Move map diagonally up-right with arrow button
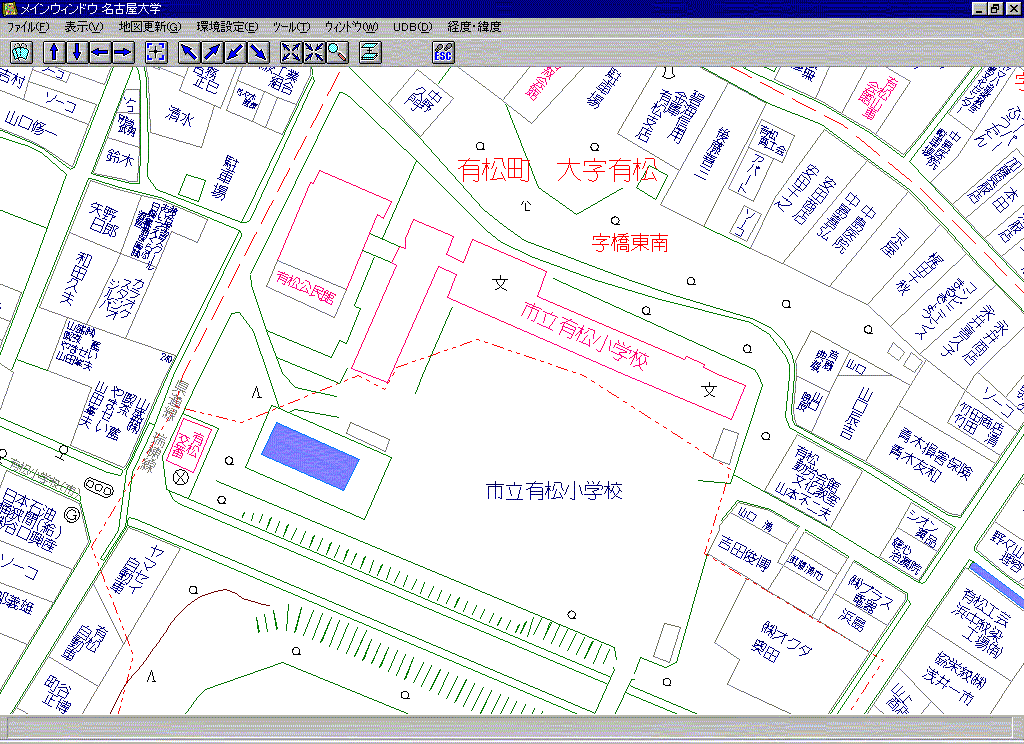Screen dimensions: 1024x744 click(x=213, y=53)
